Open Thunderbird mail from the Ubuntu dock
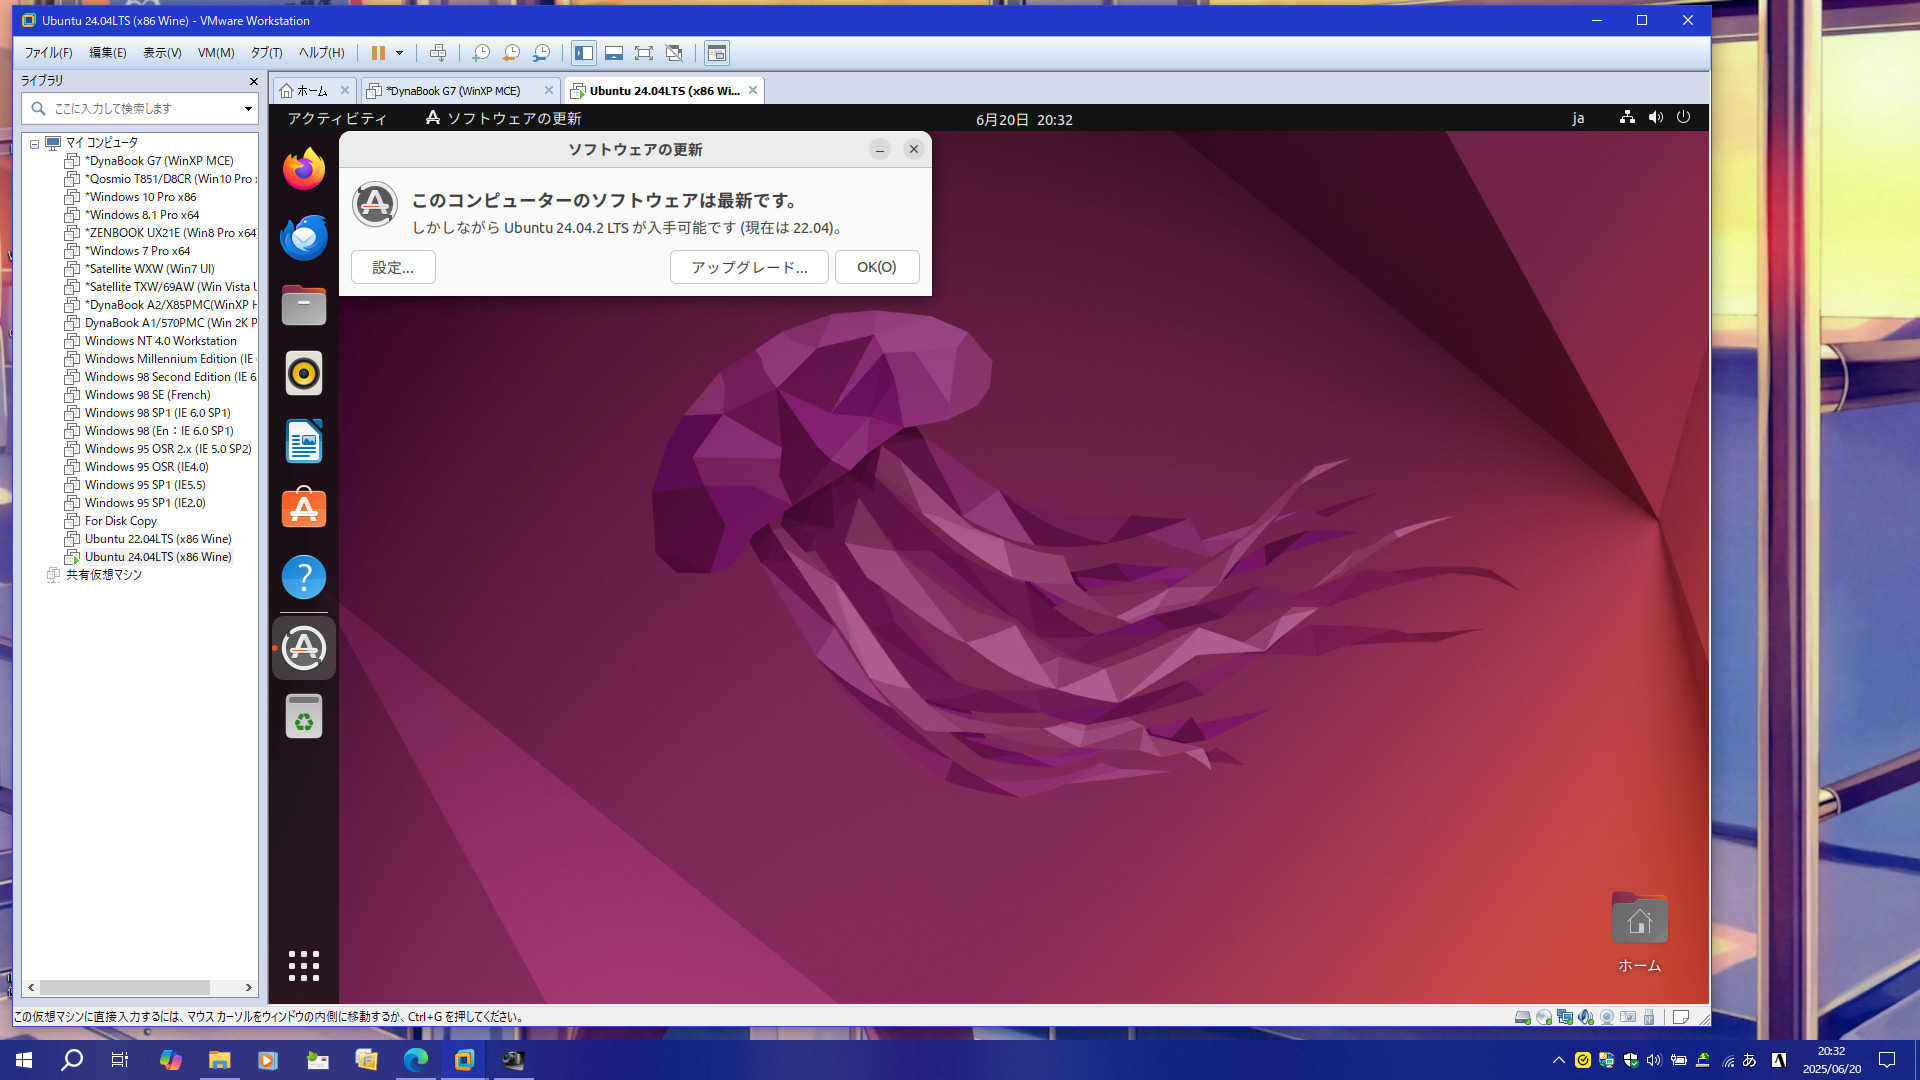This screenshot has width=1920, height=1080. pos(304,237)
